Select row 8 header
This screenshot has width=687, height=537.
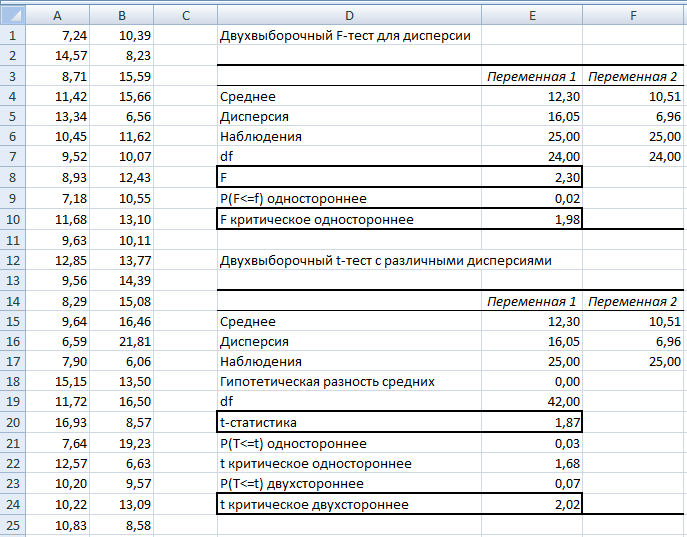pos(13,177)
